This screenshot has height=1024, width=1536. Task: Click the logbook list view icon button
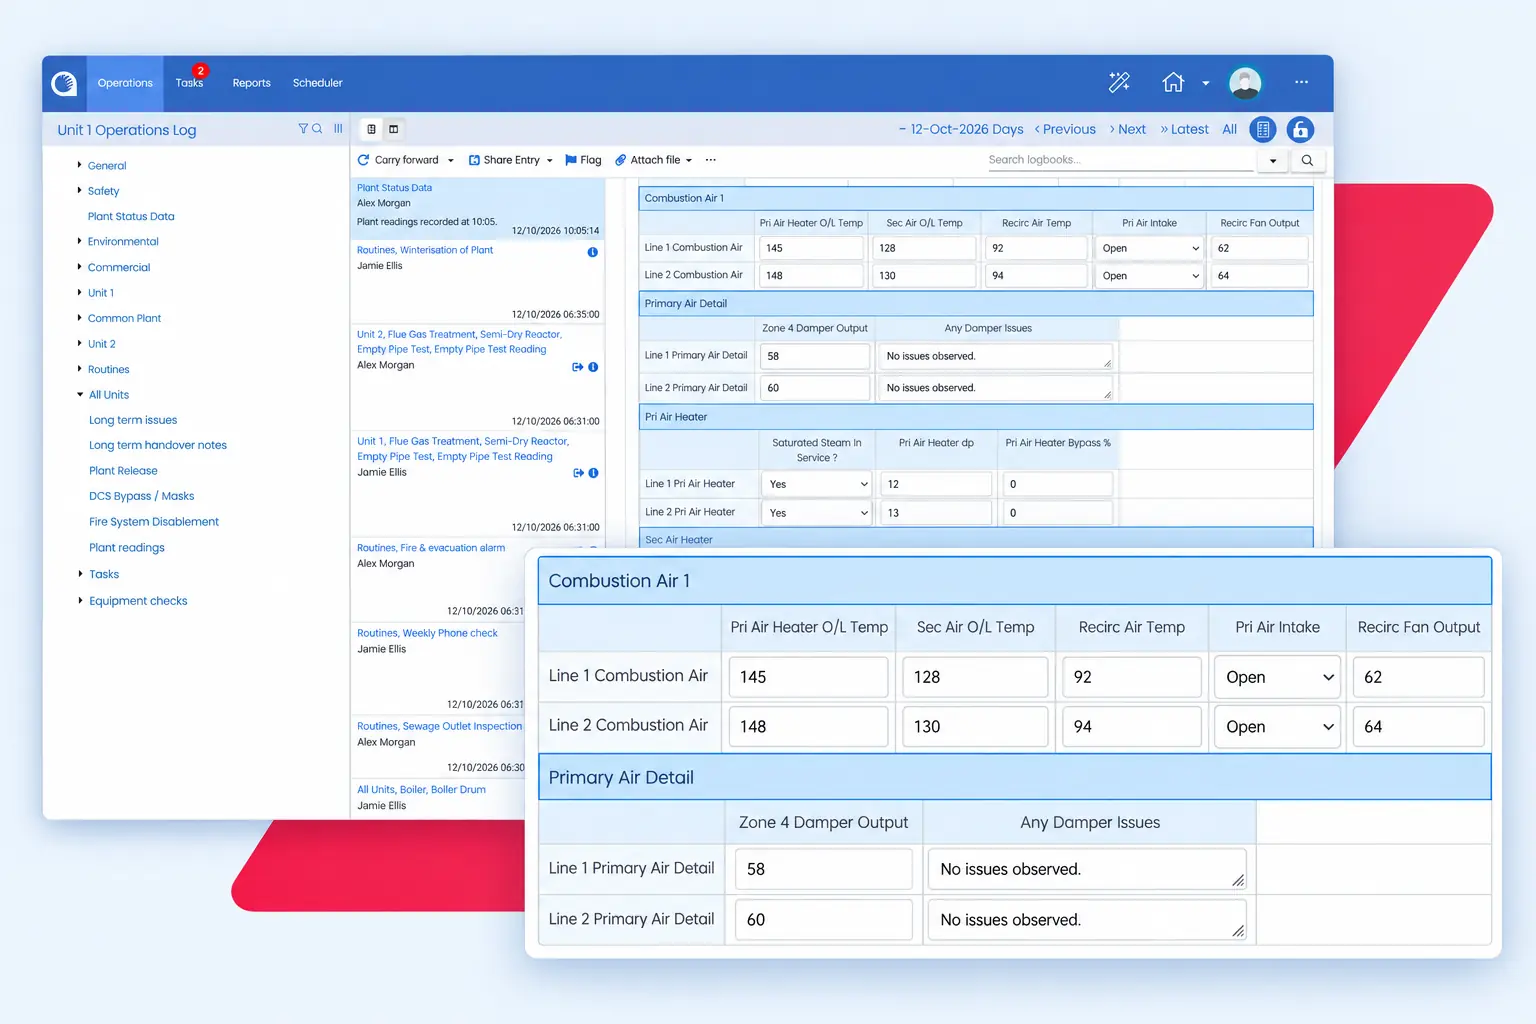click(x=1263, y=130)
